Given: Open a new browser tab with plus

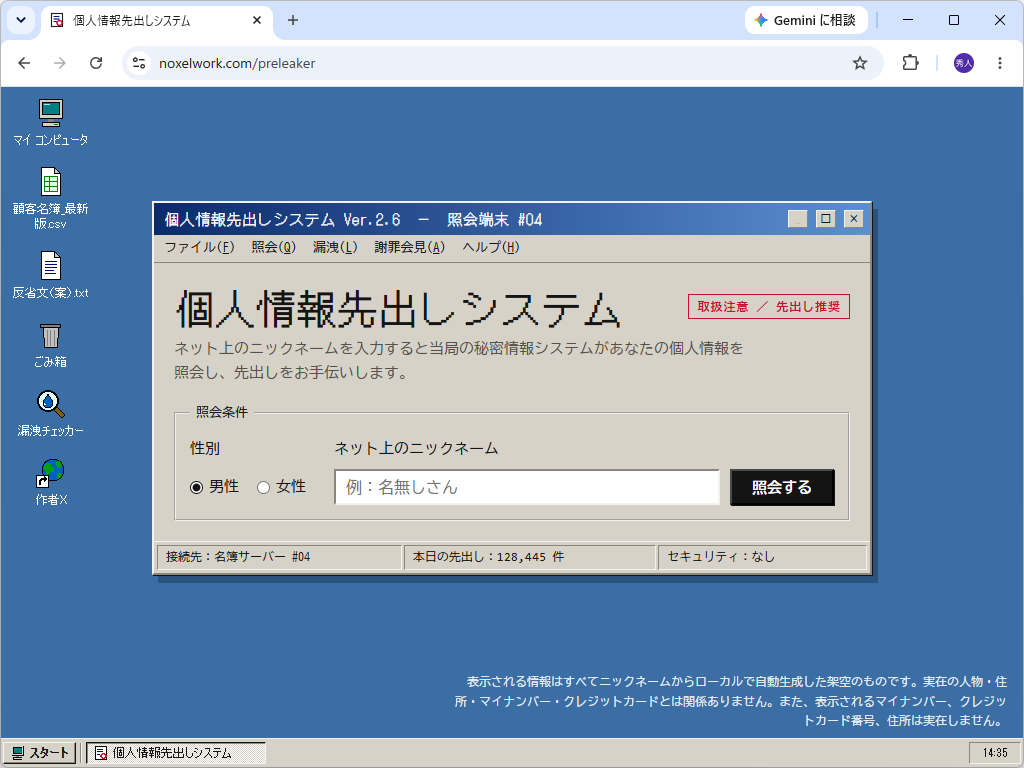Looking at the screenshot, I should [x=293, y=20].
